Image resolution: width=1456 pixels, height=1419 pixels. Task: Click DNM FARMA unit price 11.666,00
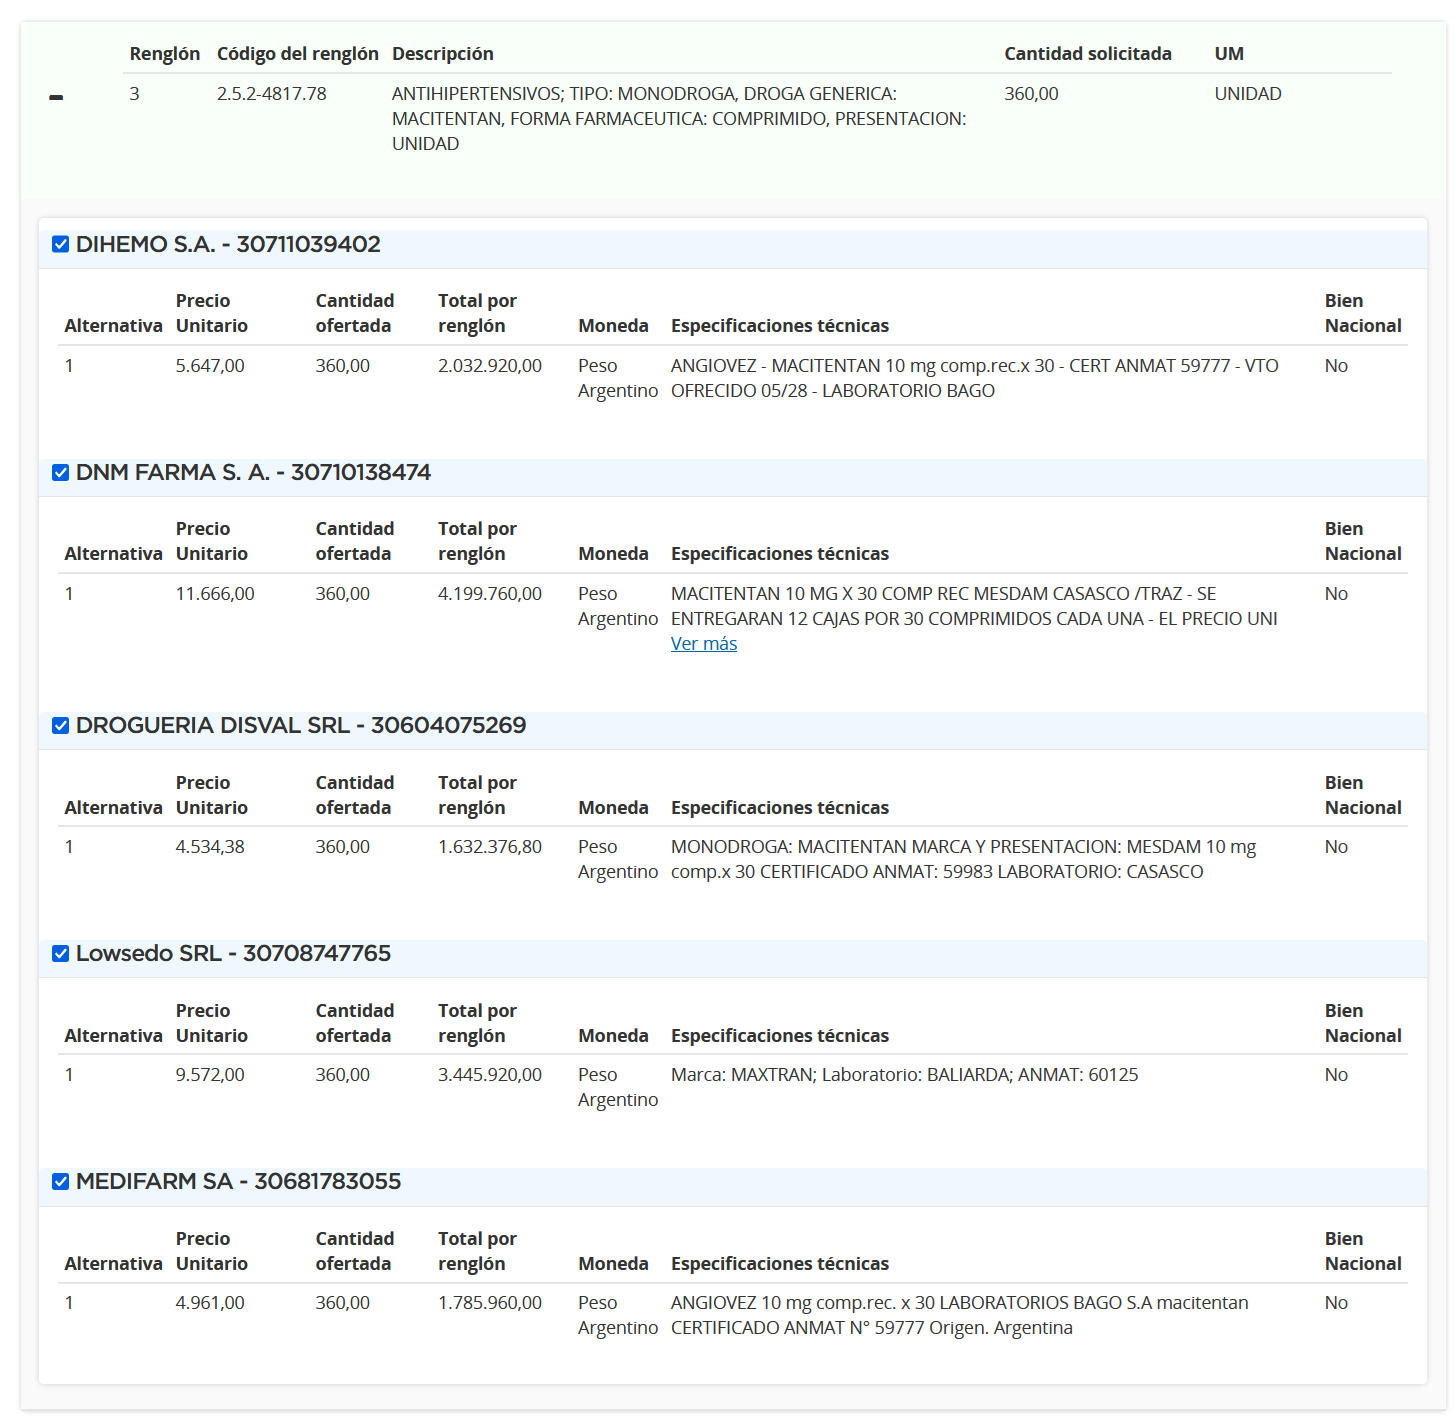click(215, 594)
